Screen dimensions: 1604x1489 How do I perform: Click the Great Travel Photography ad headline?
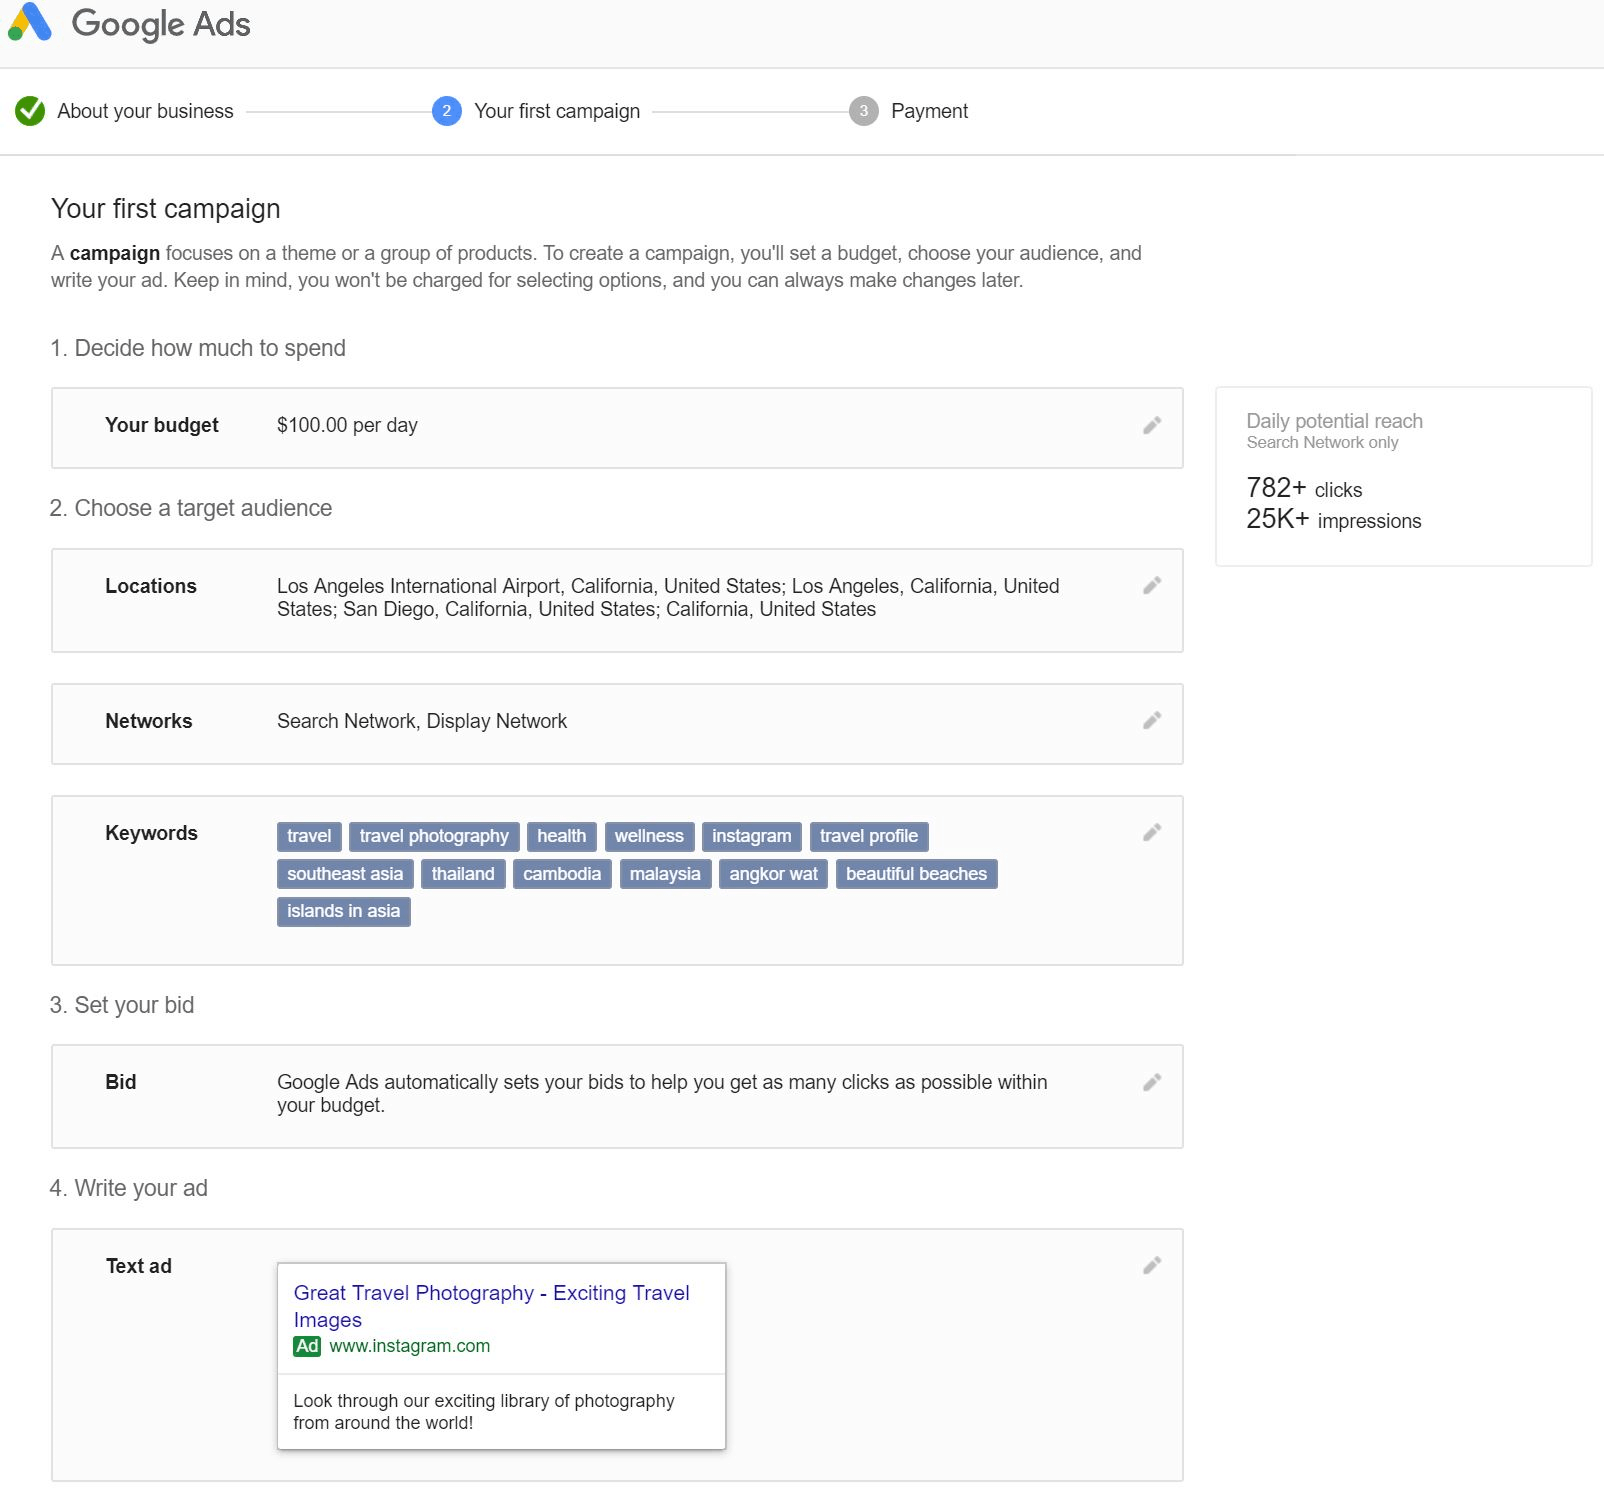click(x=491, y=1306)
